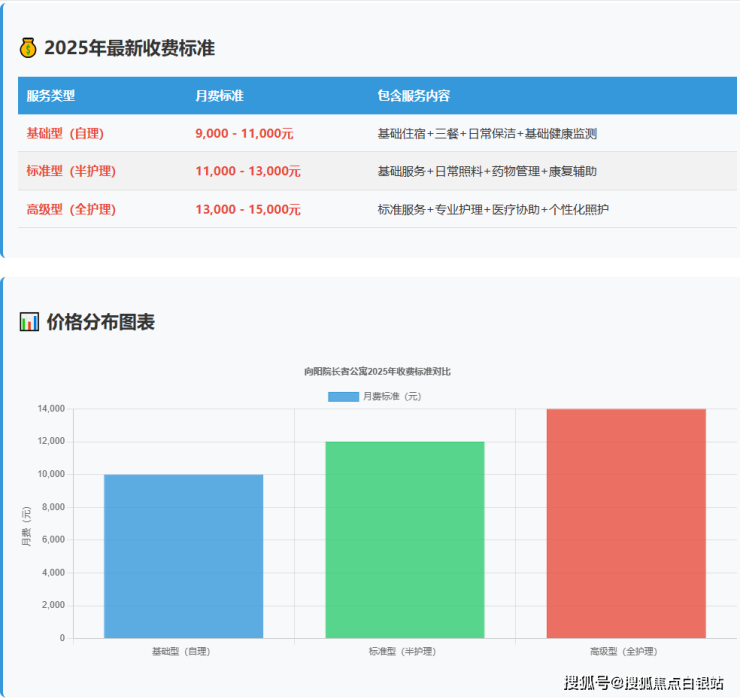Click the 2025年最新收费标准 section heading
The image size is (740, 699).
point(130,48)
